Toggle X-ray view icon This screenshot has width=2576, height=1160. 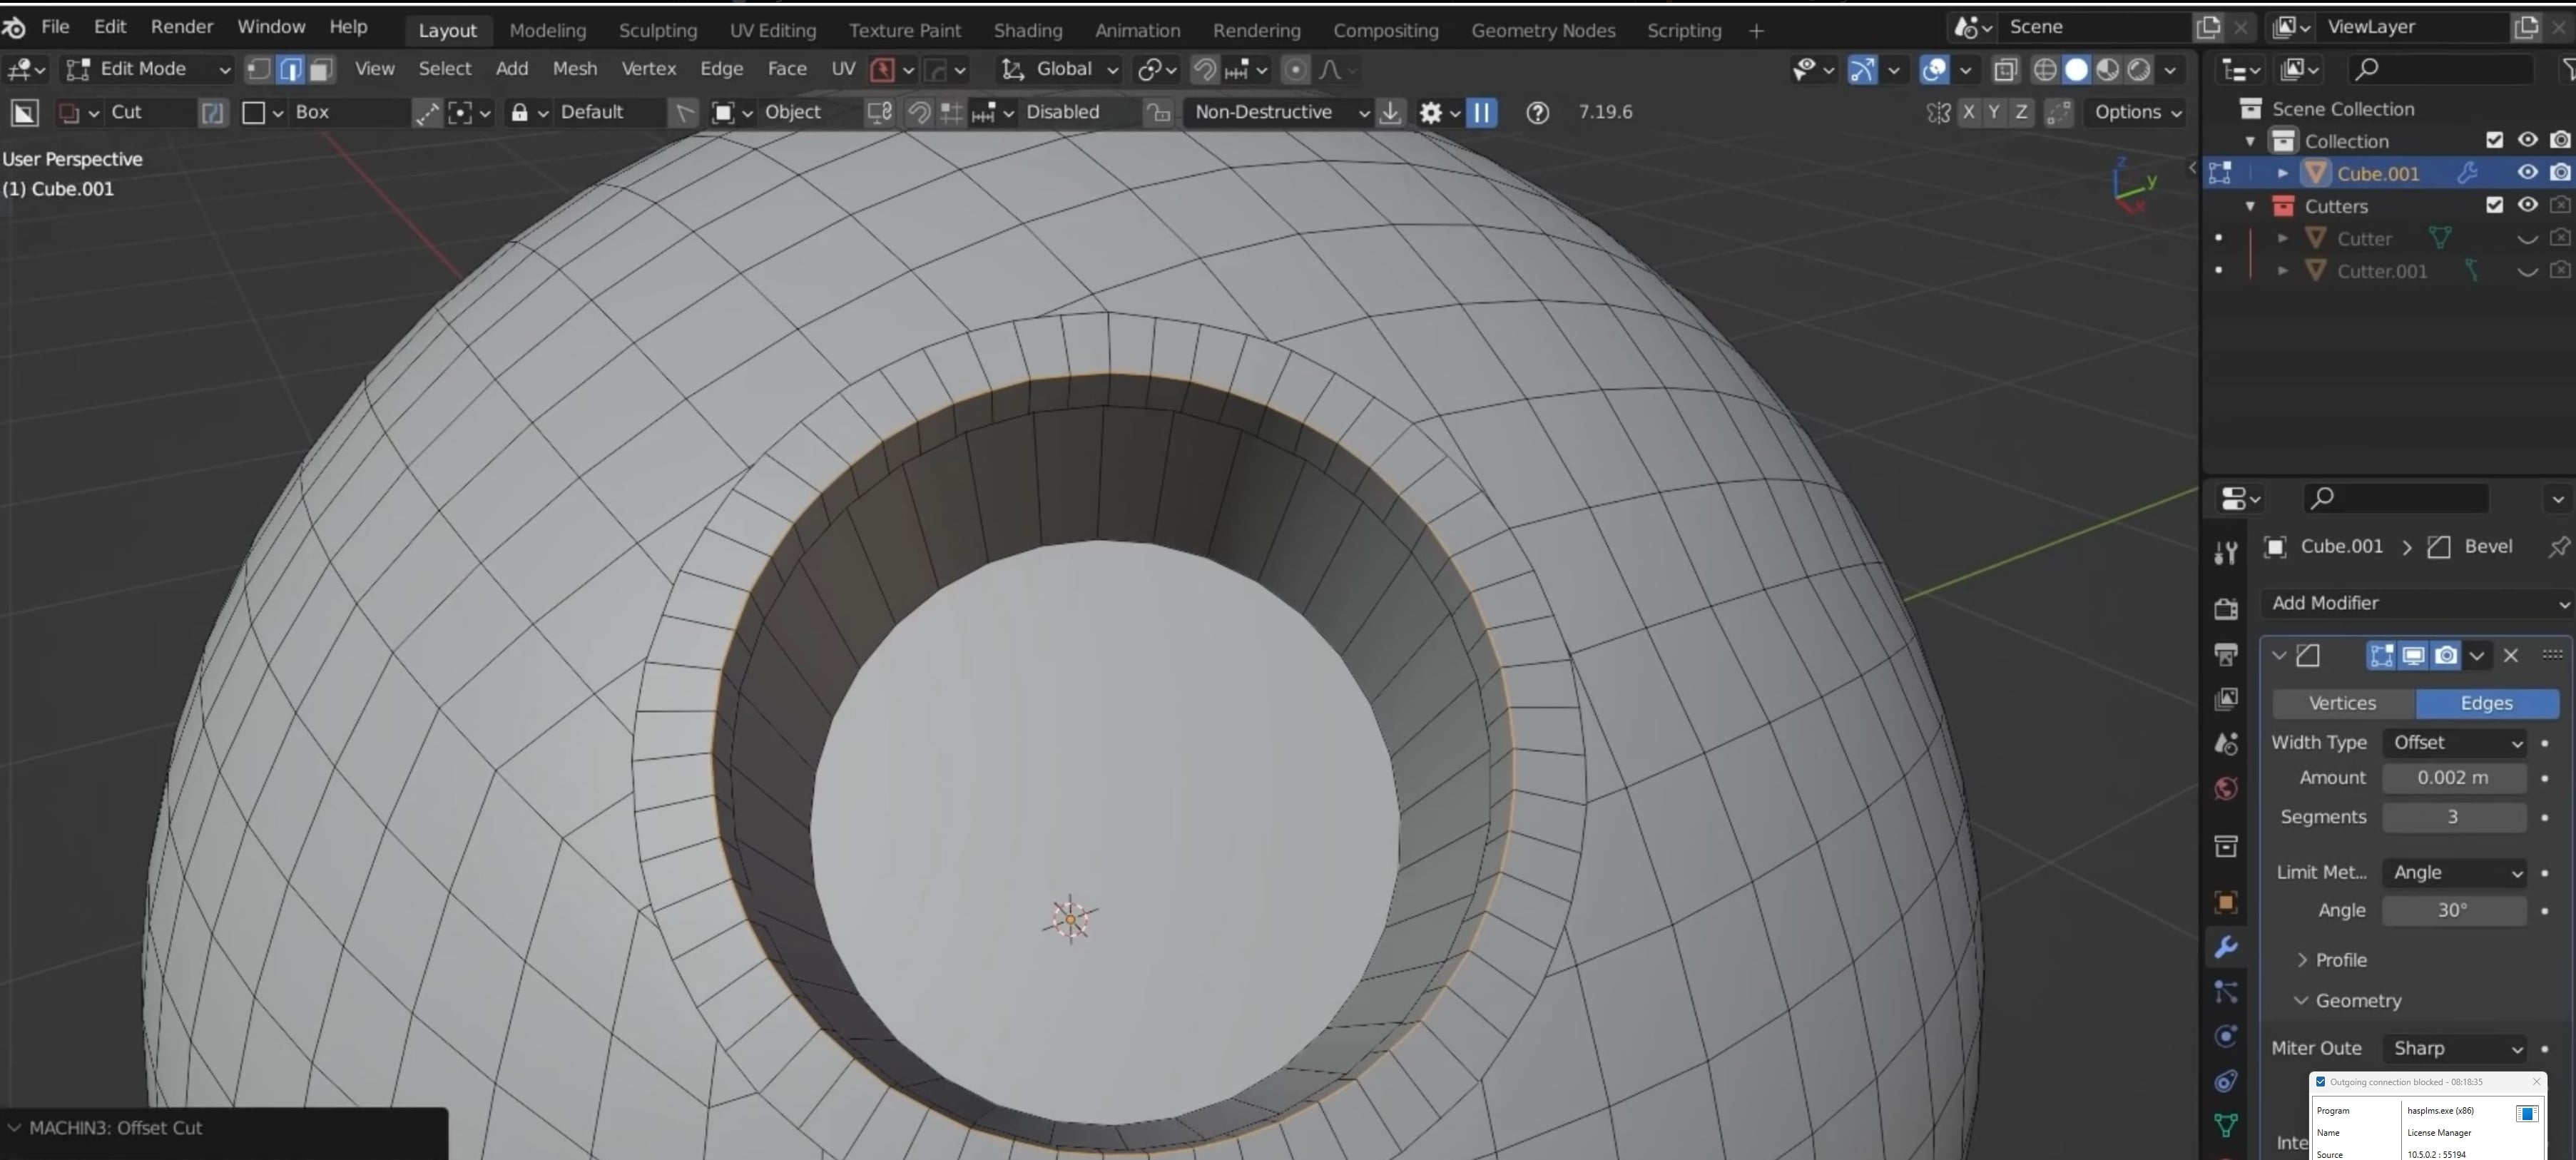pos(2005,69)
